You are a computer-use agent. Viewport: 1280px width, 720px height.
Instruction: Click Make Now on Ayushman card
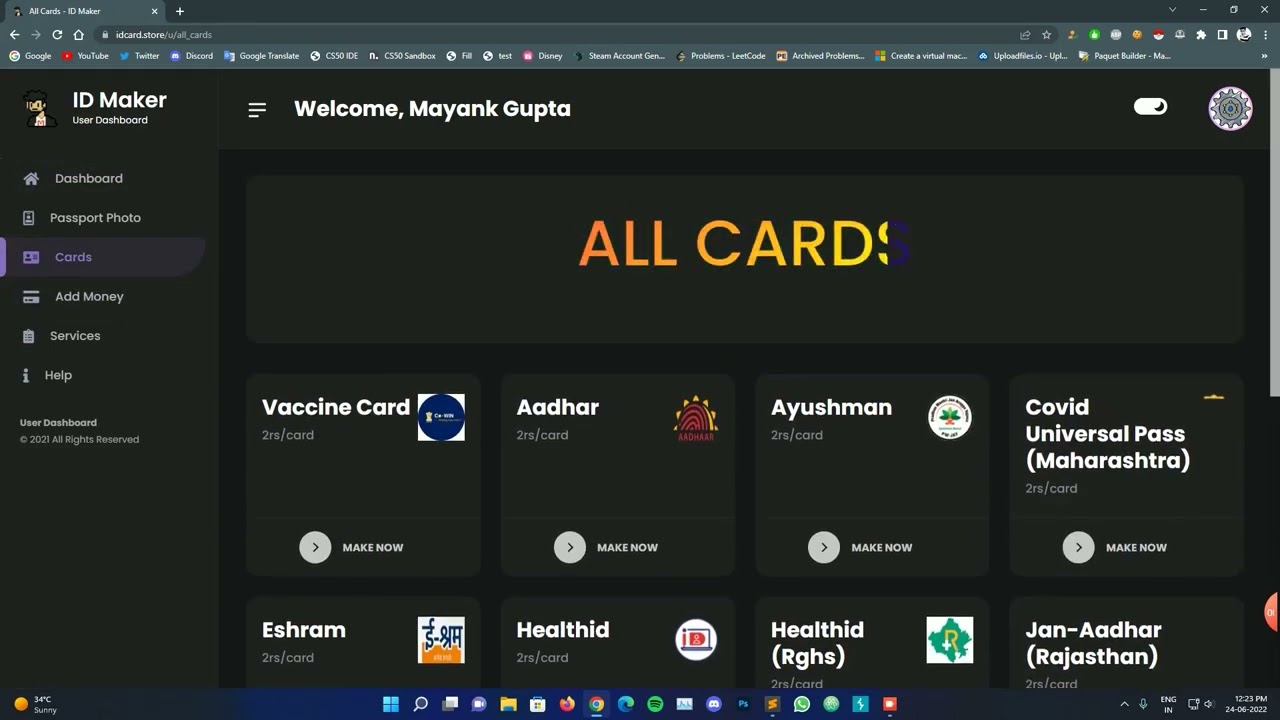pos(860,547)
